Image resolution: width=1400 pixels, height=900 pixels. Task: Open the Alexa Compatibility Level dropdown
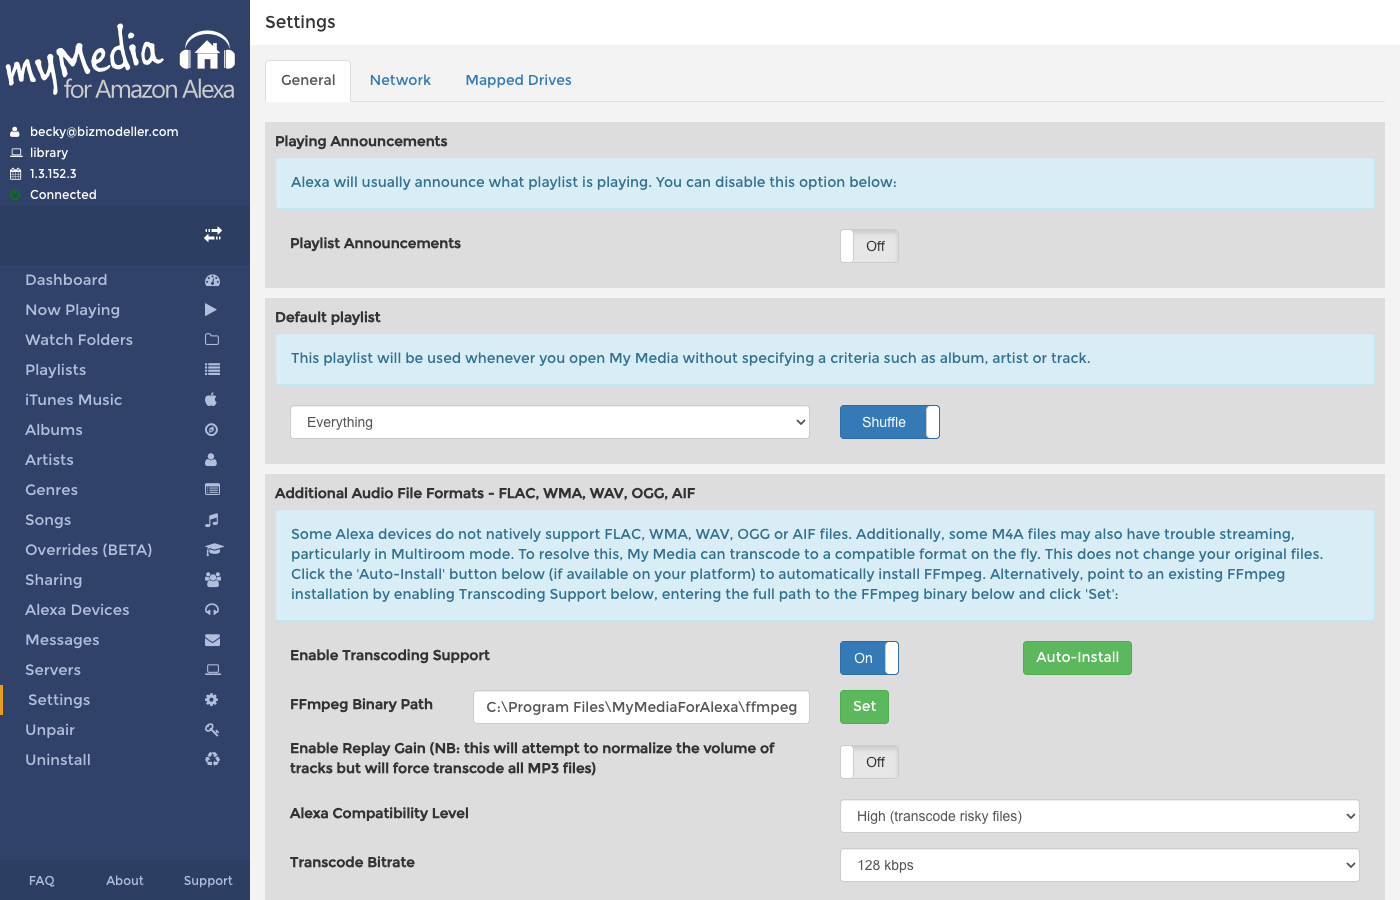tap(1098, 816)
